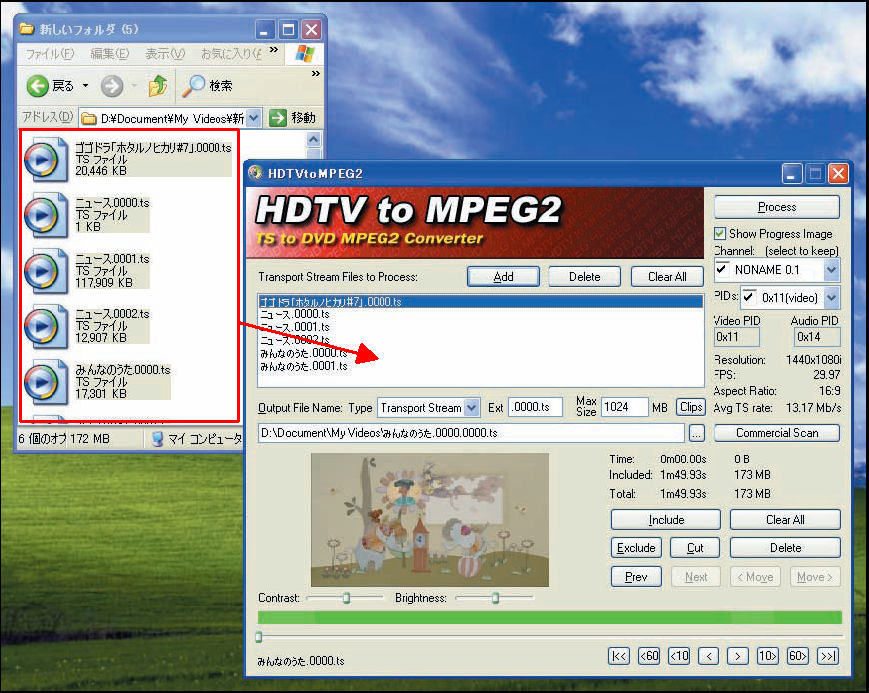Toggle the 0x11(video) PID checkbox

pyautogui.click(x=749, y=297)
